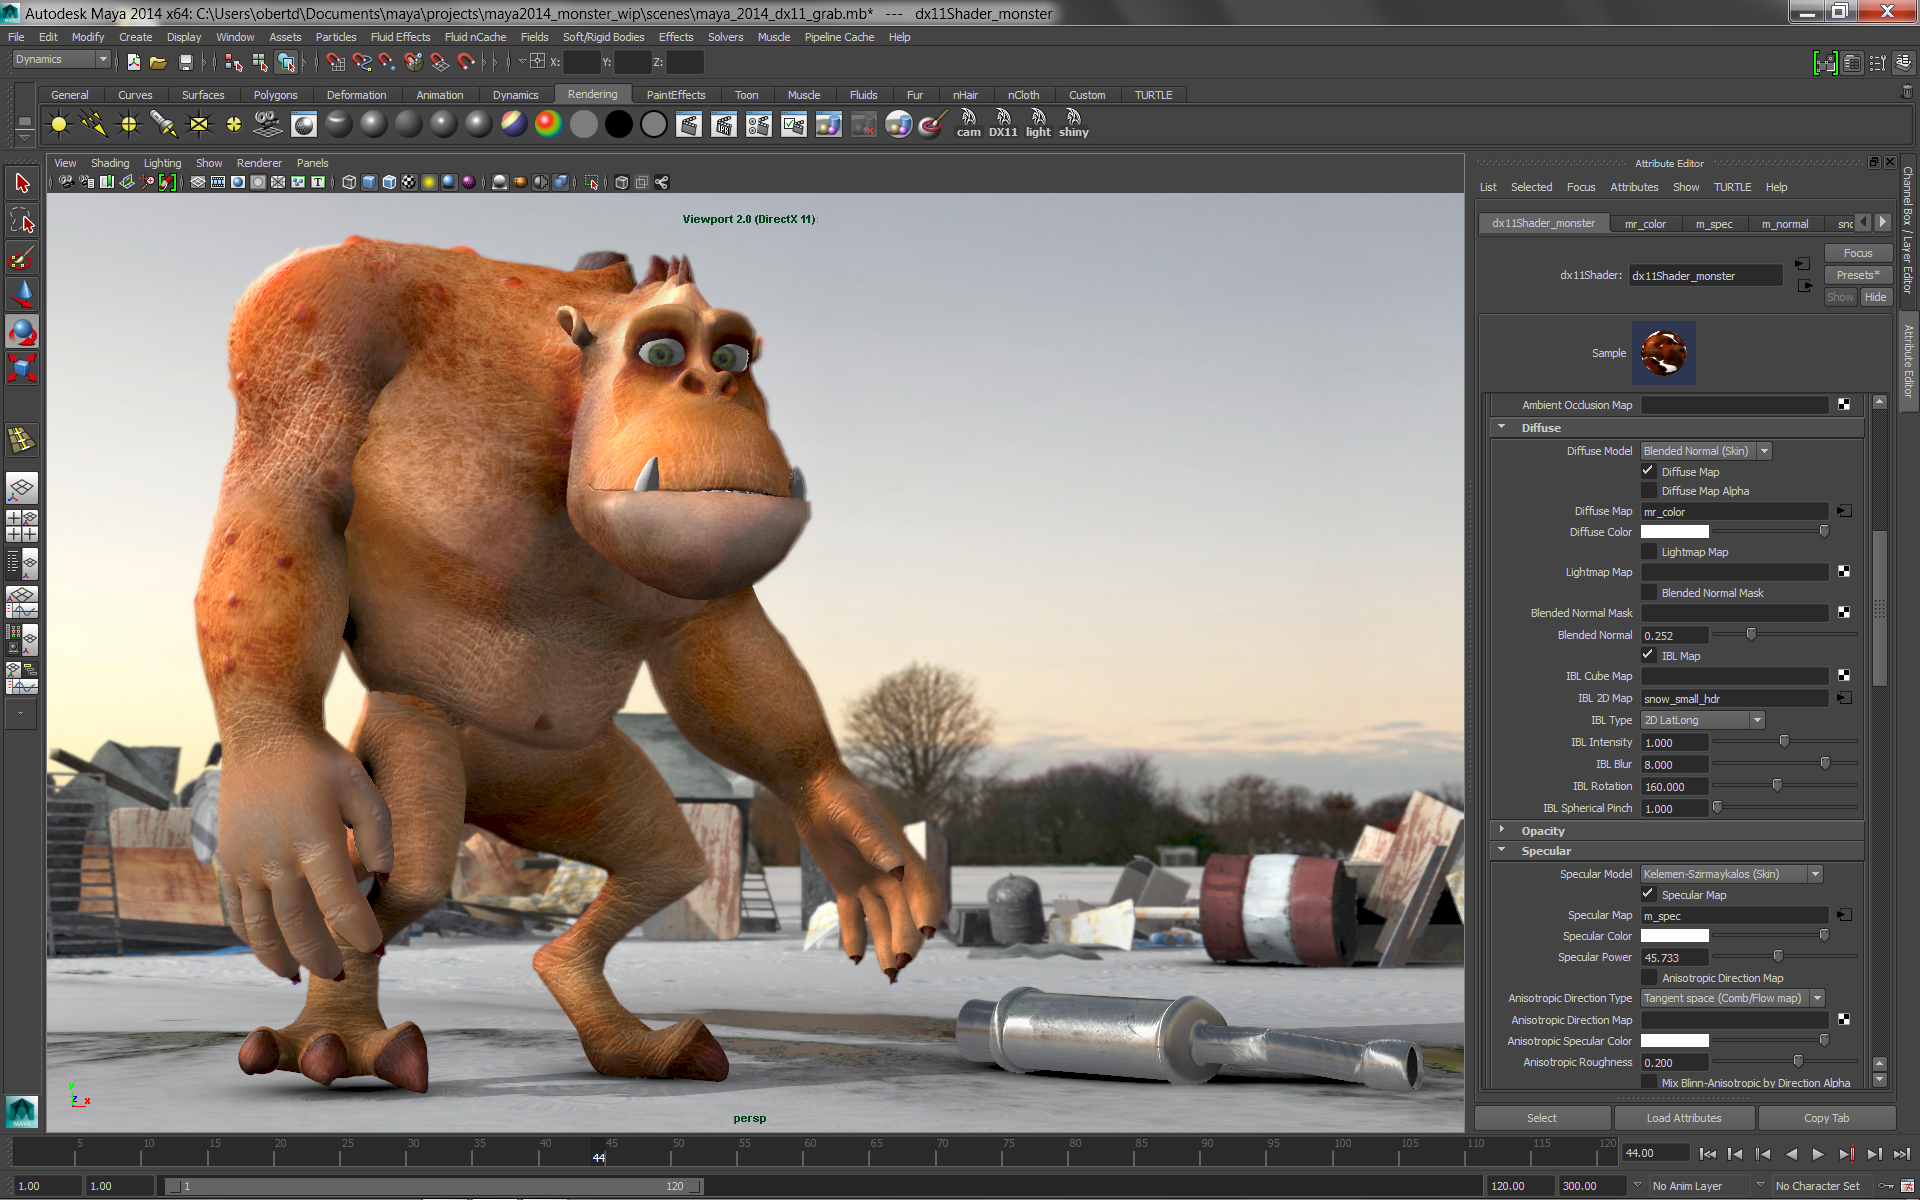
Task: Click the shiny shelf button
Action: coord(1073,124)
